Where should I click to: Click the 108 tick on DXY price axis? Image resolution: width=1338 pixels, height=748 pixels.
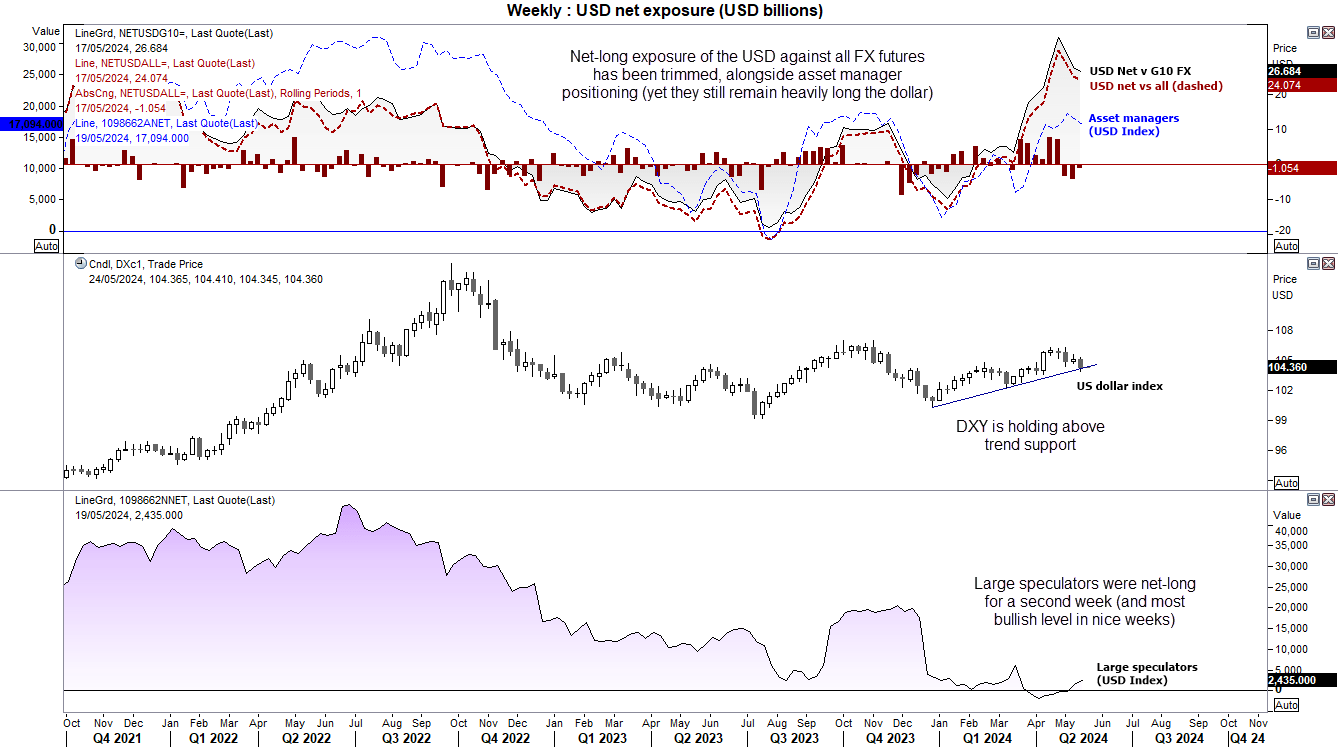[1282, 331]
